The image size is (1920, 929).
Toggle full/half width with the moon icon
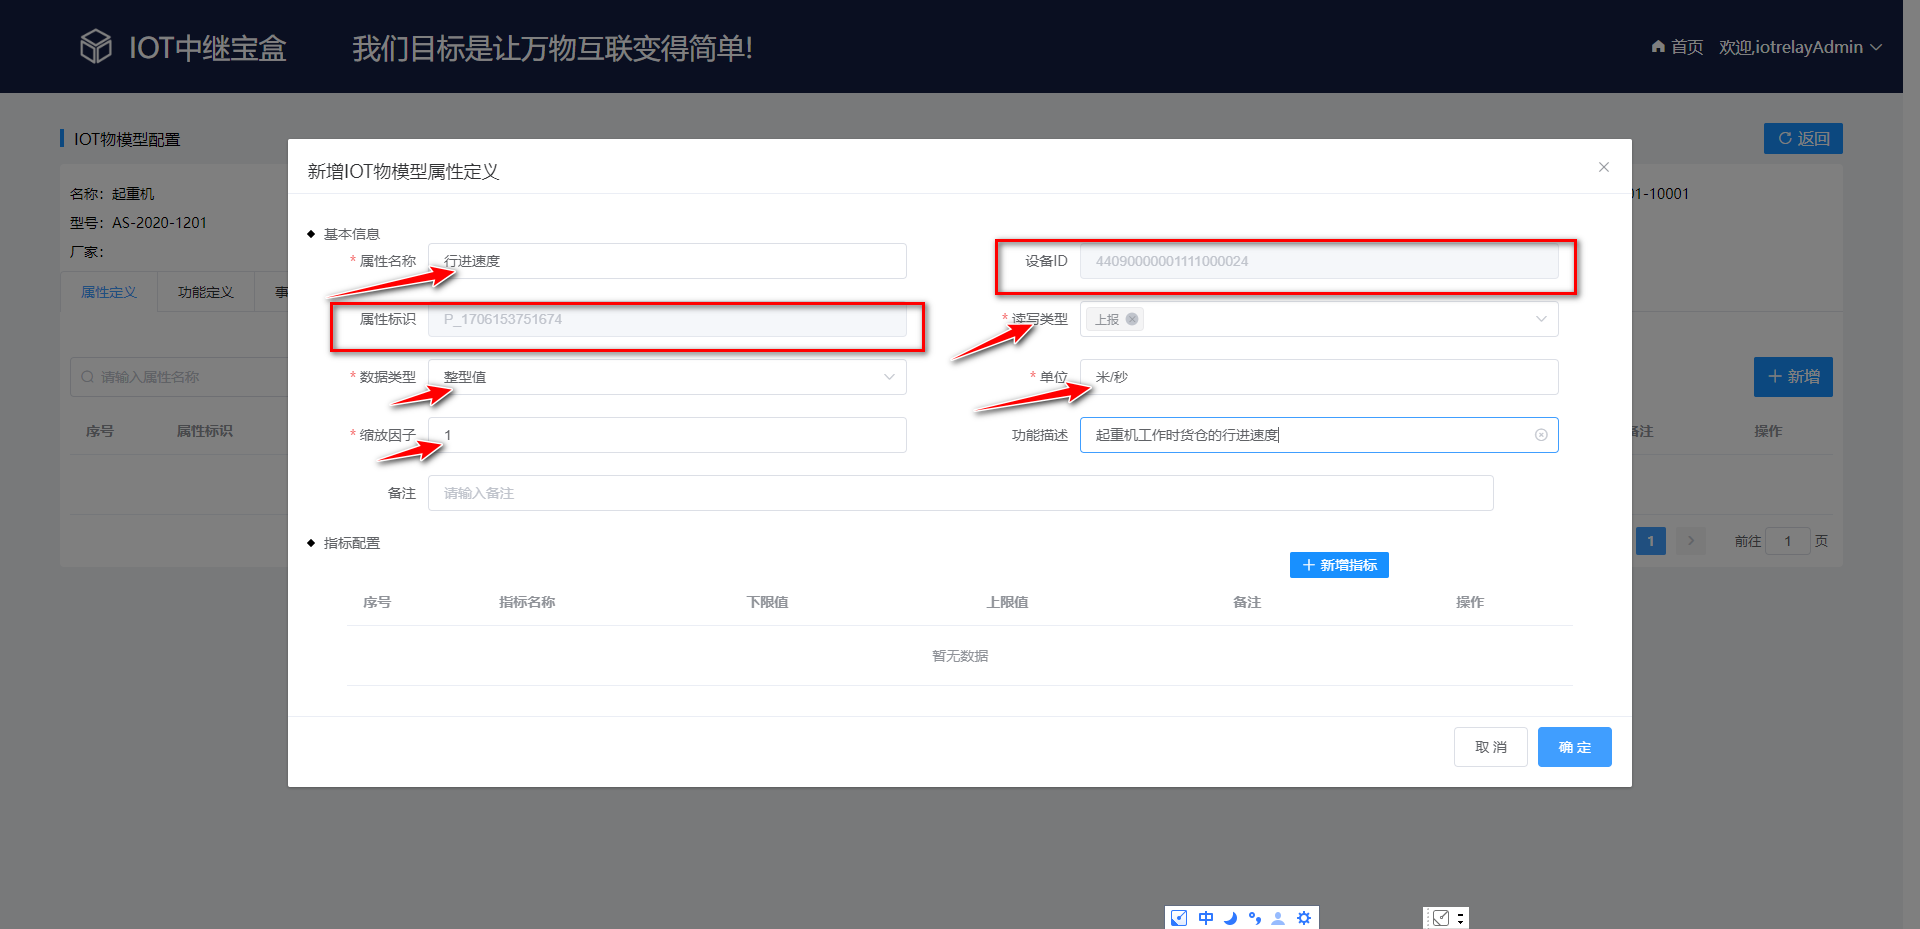pos(1230,917)
